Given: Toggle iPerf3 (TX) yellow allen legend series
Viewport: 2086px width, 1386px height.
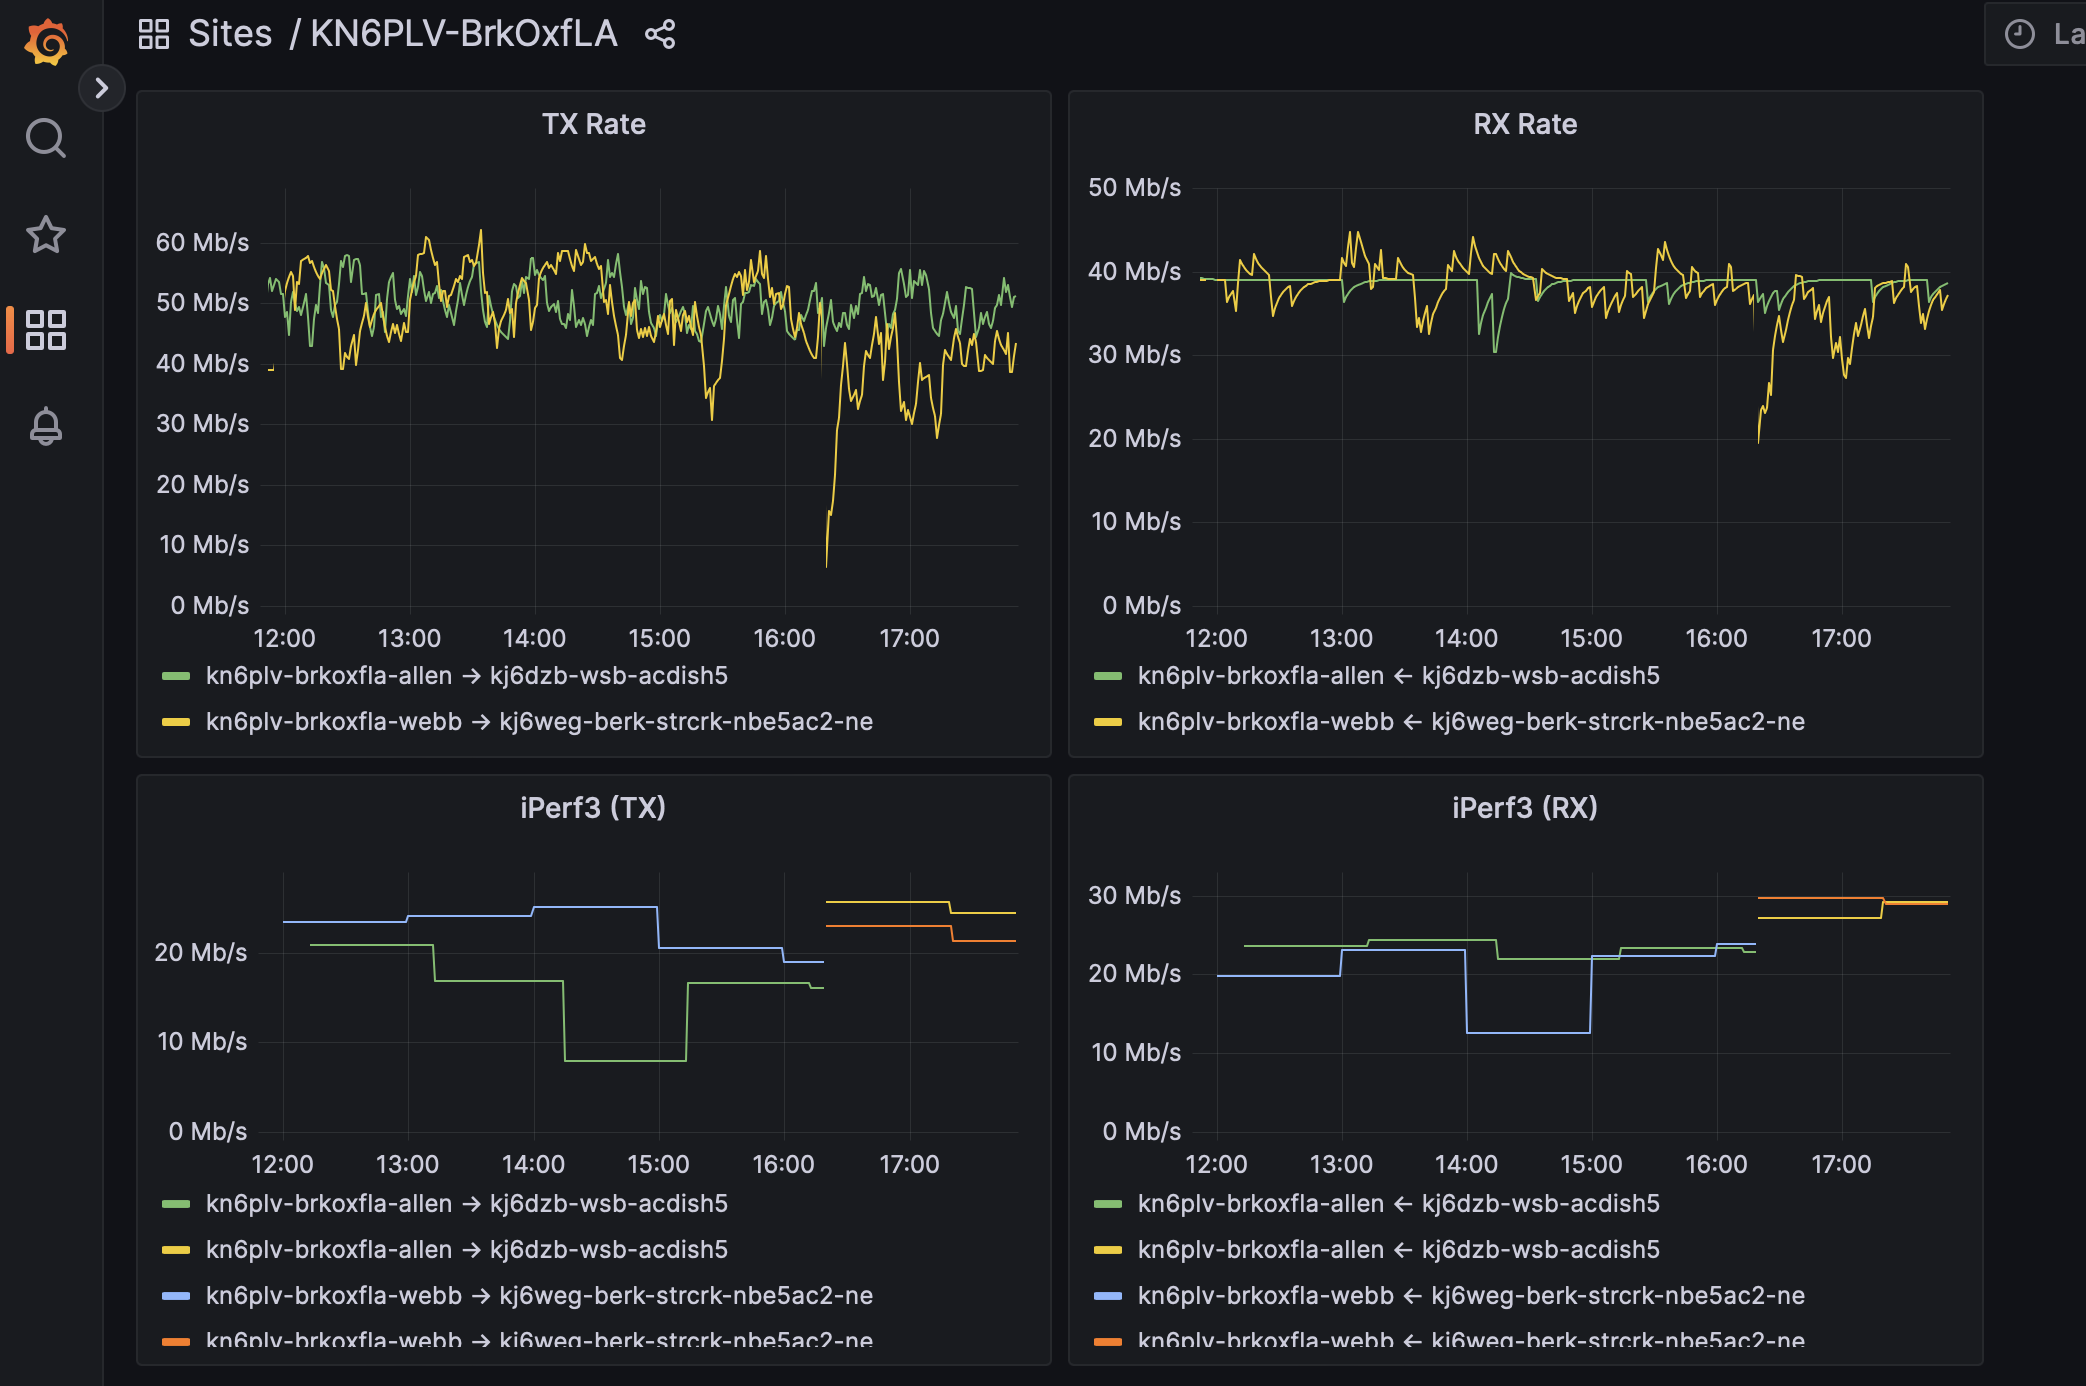Looking at the screenshot, I should click(467, 1250).
